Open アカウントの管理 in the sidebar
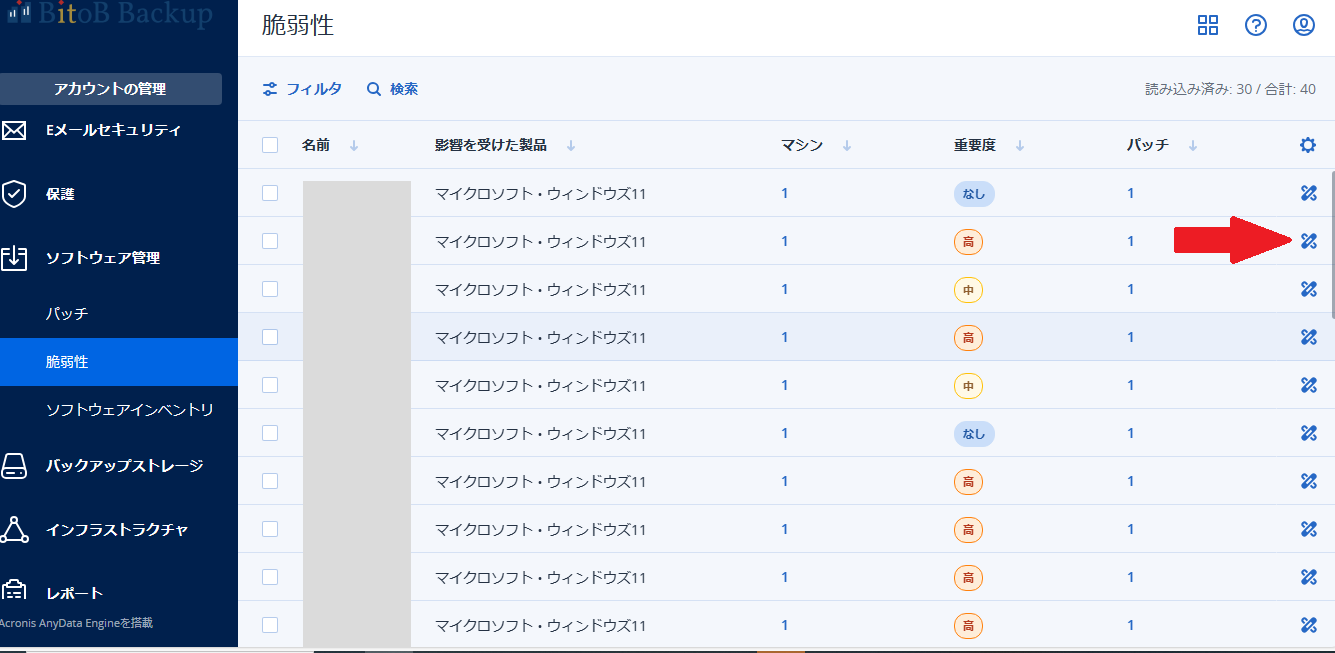The height and width of the screenshot is (653, 1335). pyautogui.click(x=110, y=89)
